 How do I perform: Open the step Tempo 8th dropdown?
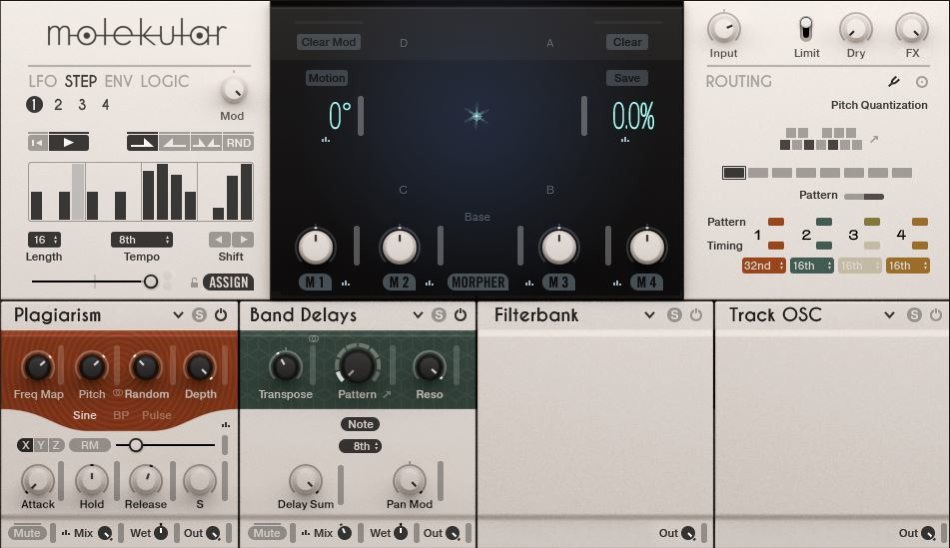[x=141, y=240]
